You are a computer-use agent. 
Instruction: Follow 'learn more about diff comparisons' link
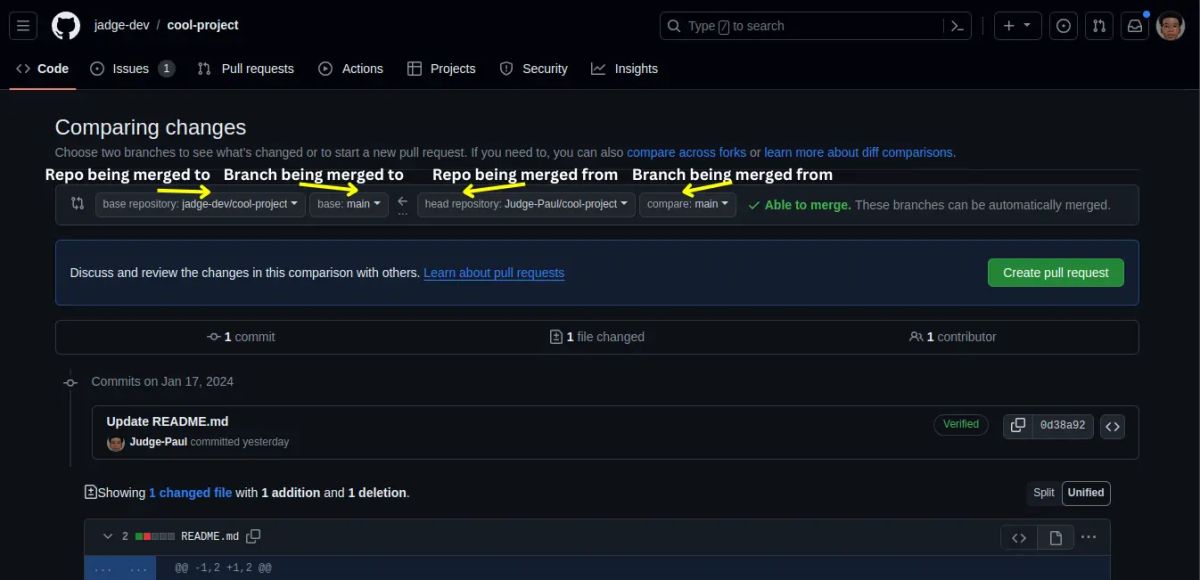(858, 153)
